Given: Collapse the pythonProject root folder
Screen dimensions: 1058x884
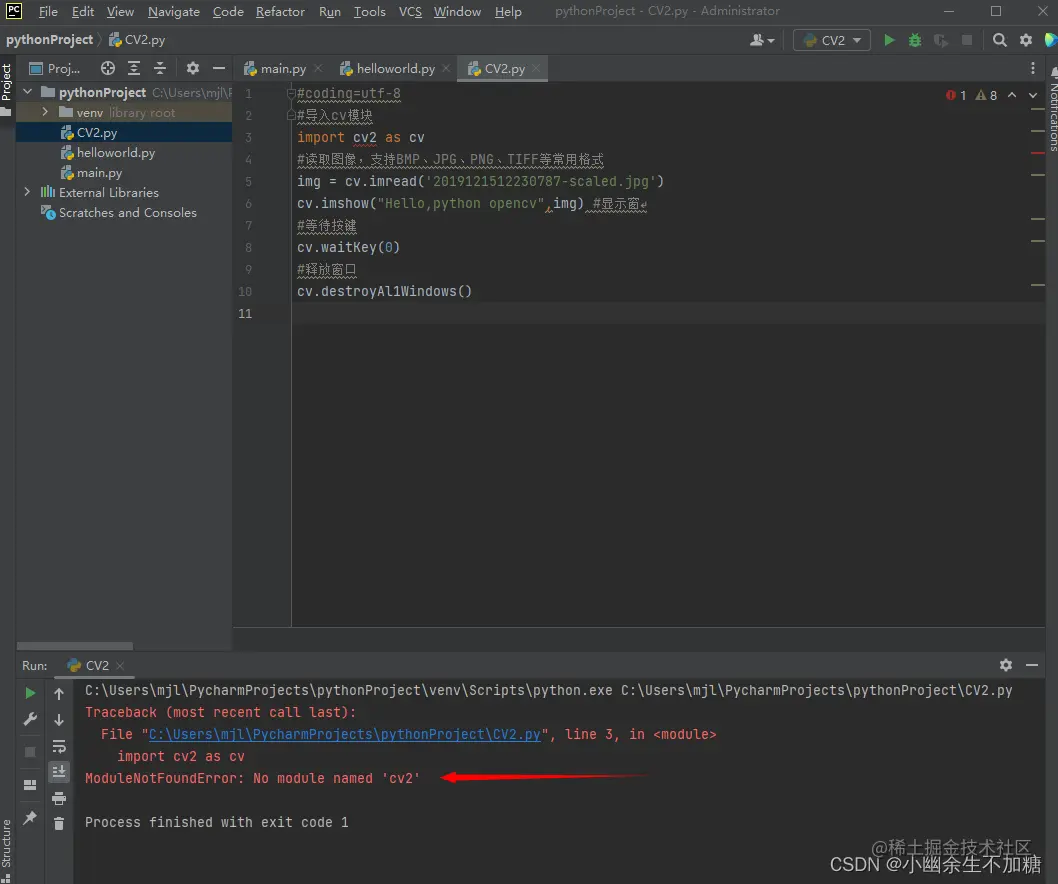Looking at the screenshot, I should coord(28,92).
